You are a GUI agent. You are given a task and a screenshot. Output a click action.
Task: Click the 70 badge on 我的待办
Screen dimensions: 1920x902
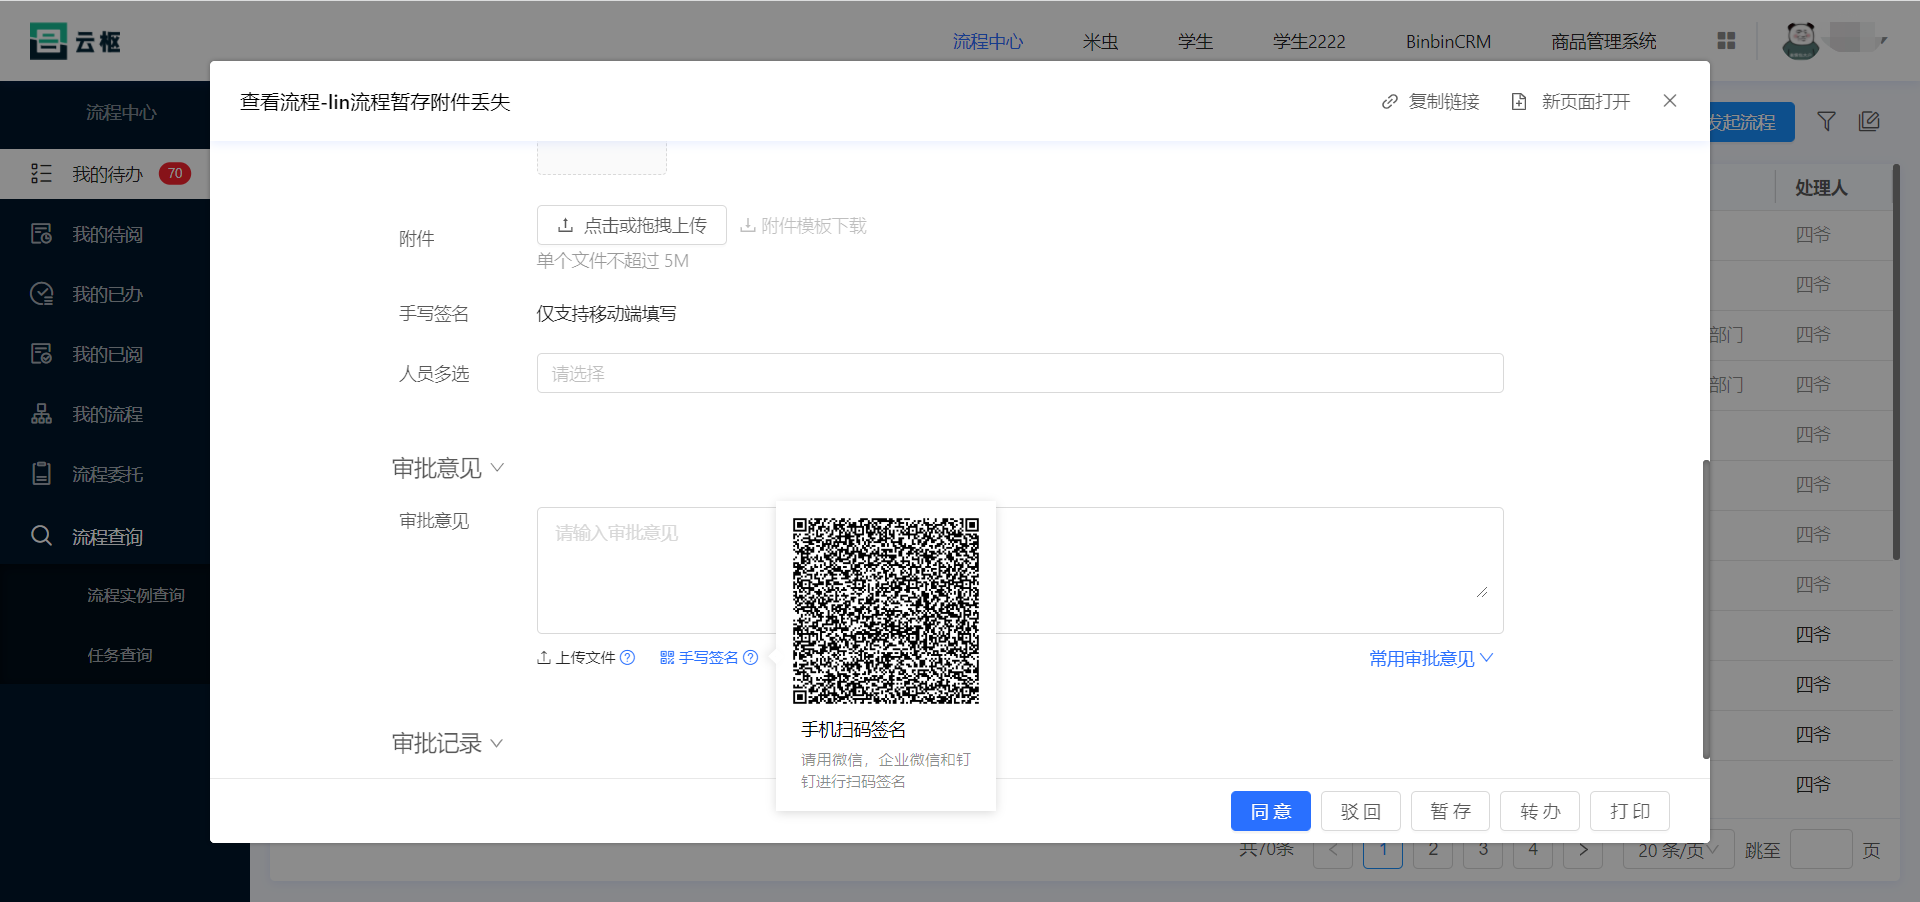click(175, 174)
